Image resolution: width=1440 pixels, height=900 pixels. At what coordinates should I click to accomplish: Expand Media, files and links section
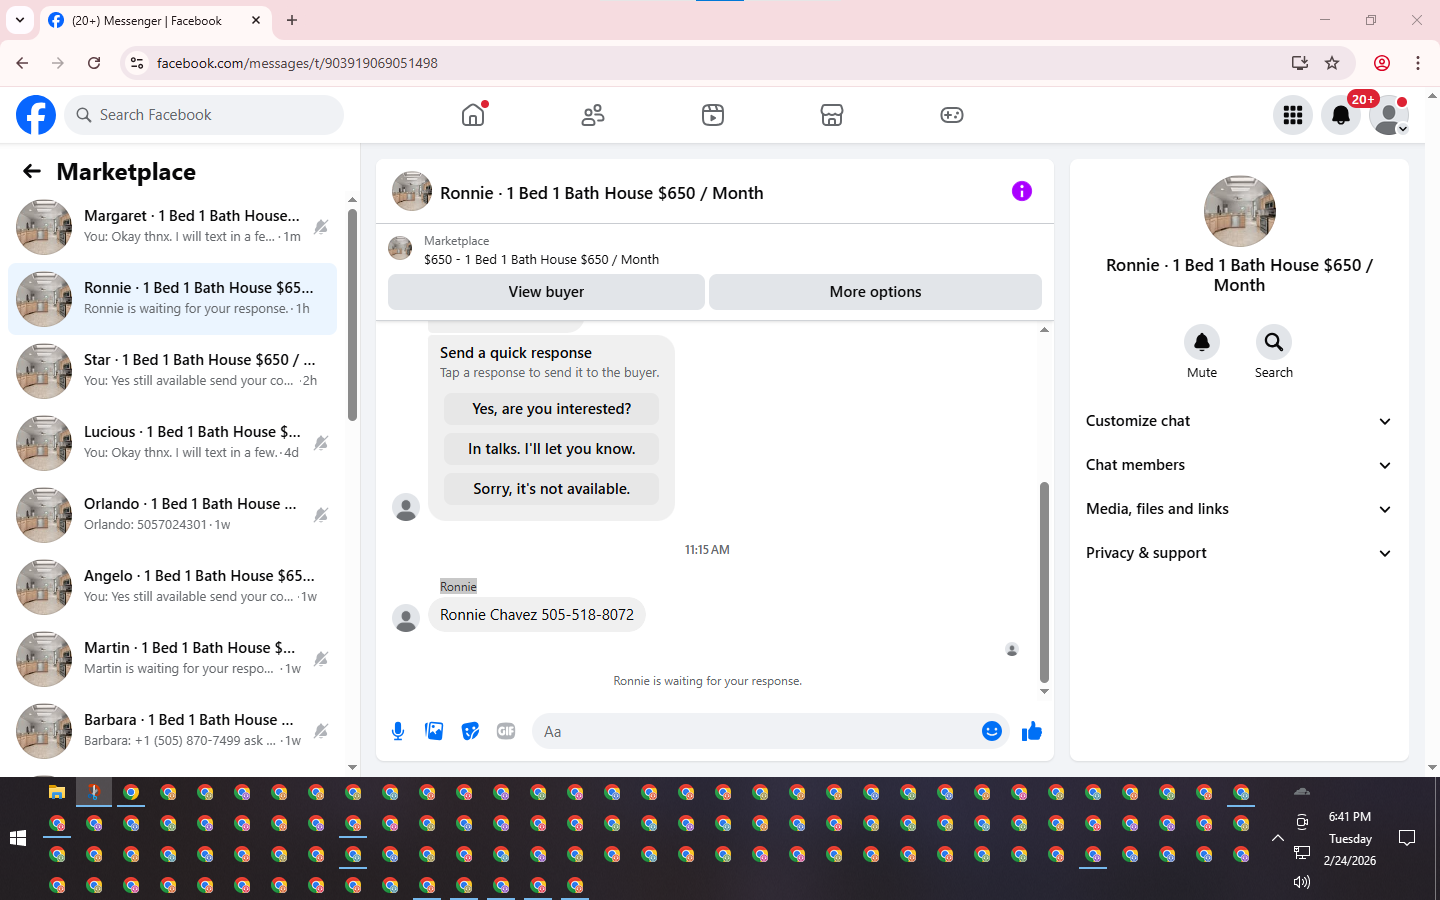tap(1239, 509)
